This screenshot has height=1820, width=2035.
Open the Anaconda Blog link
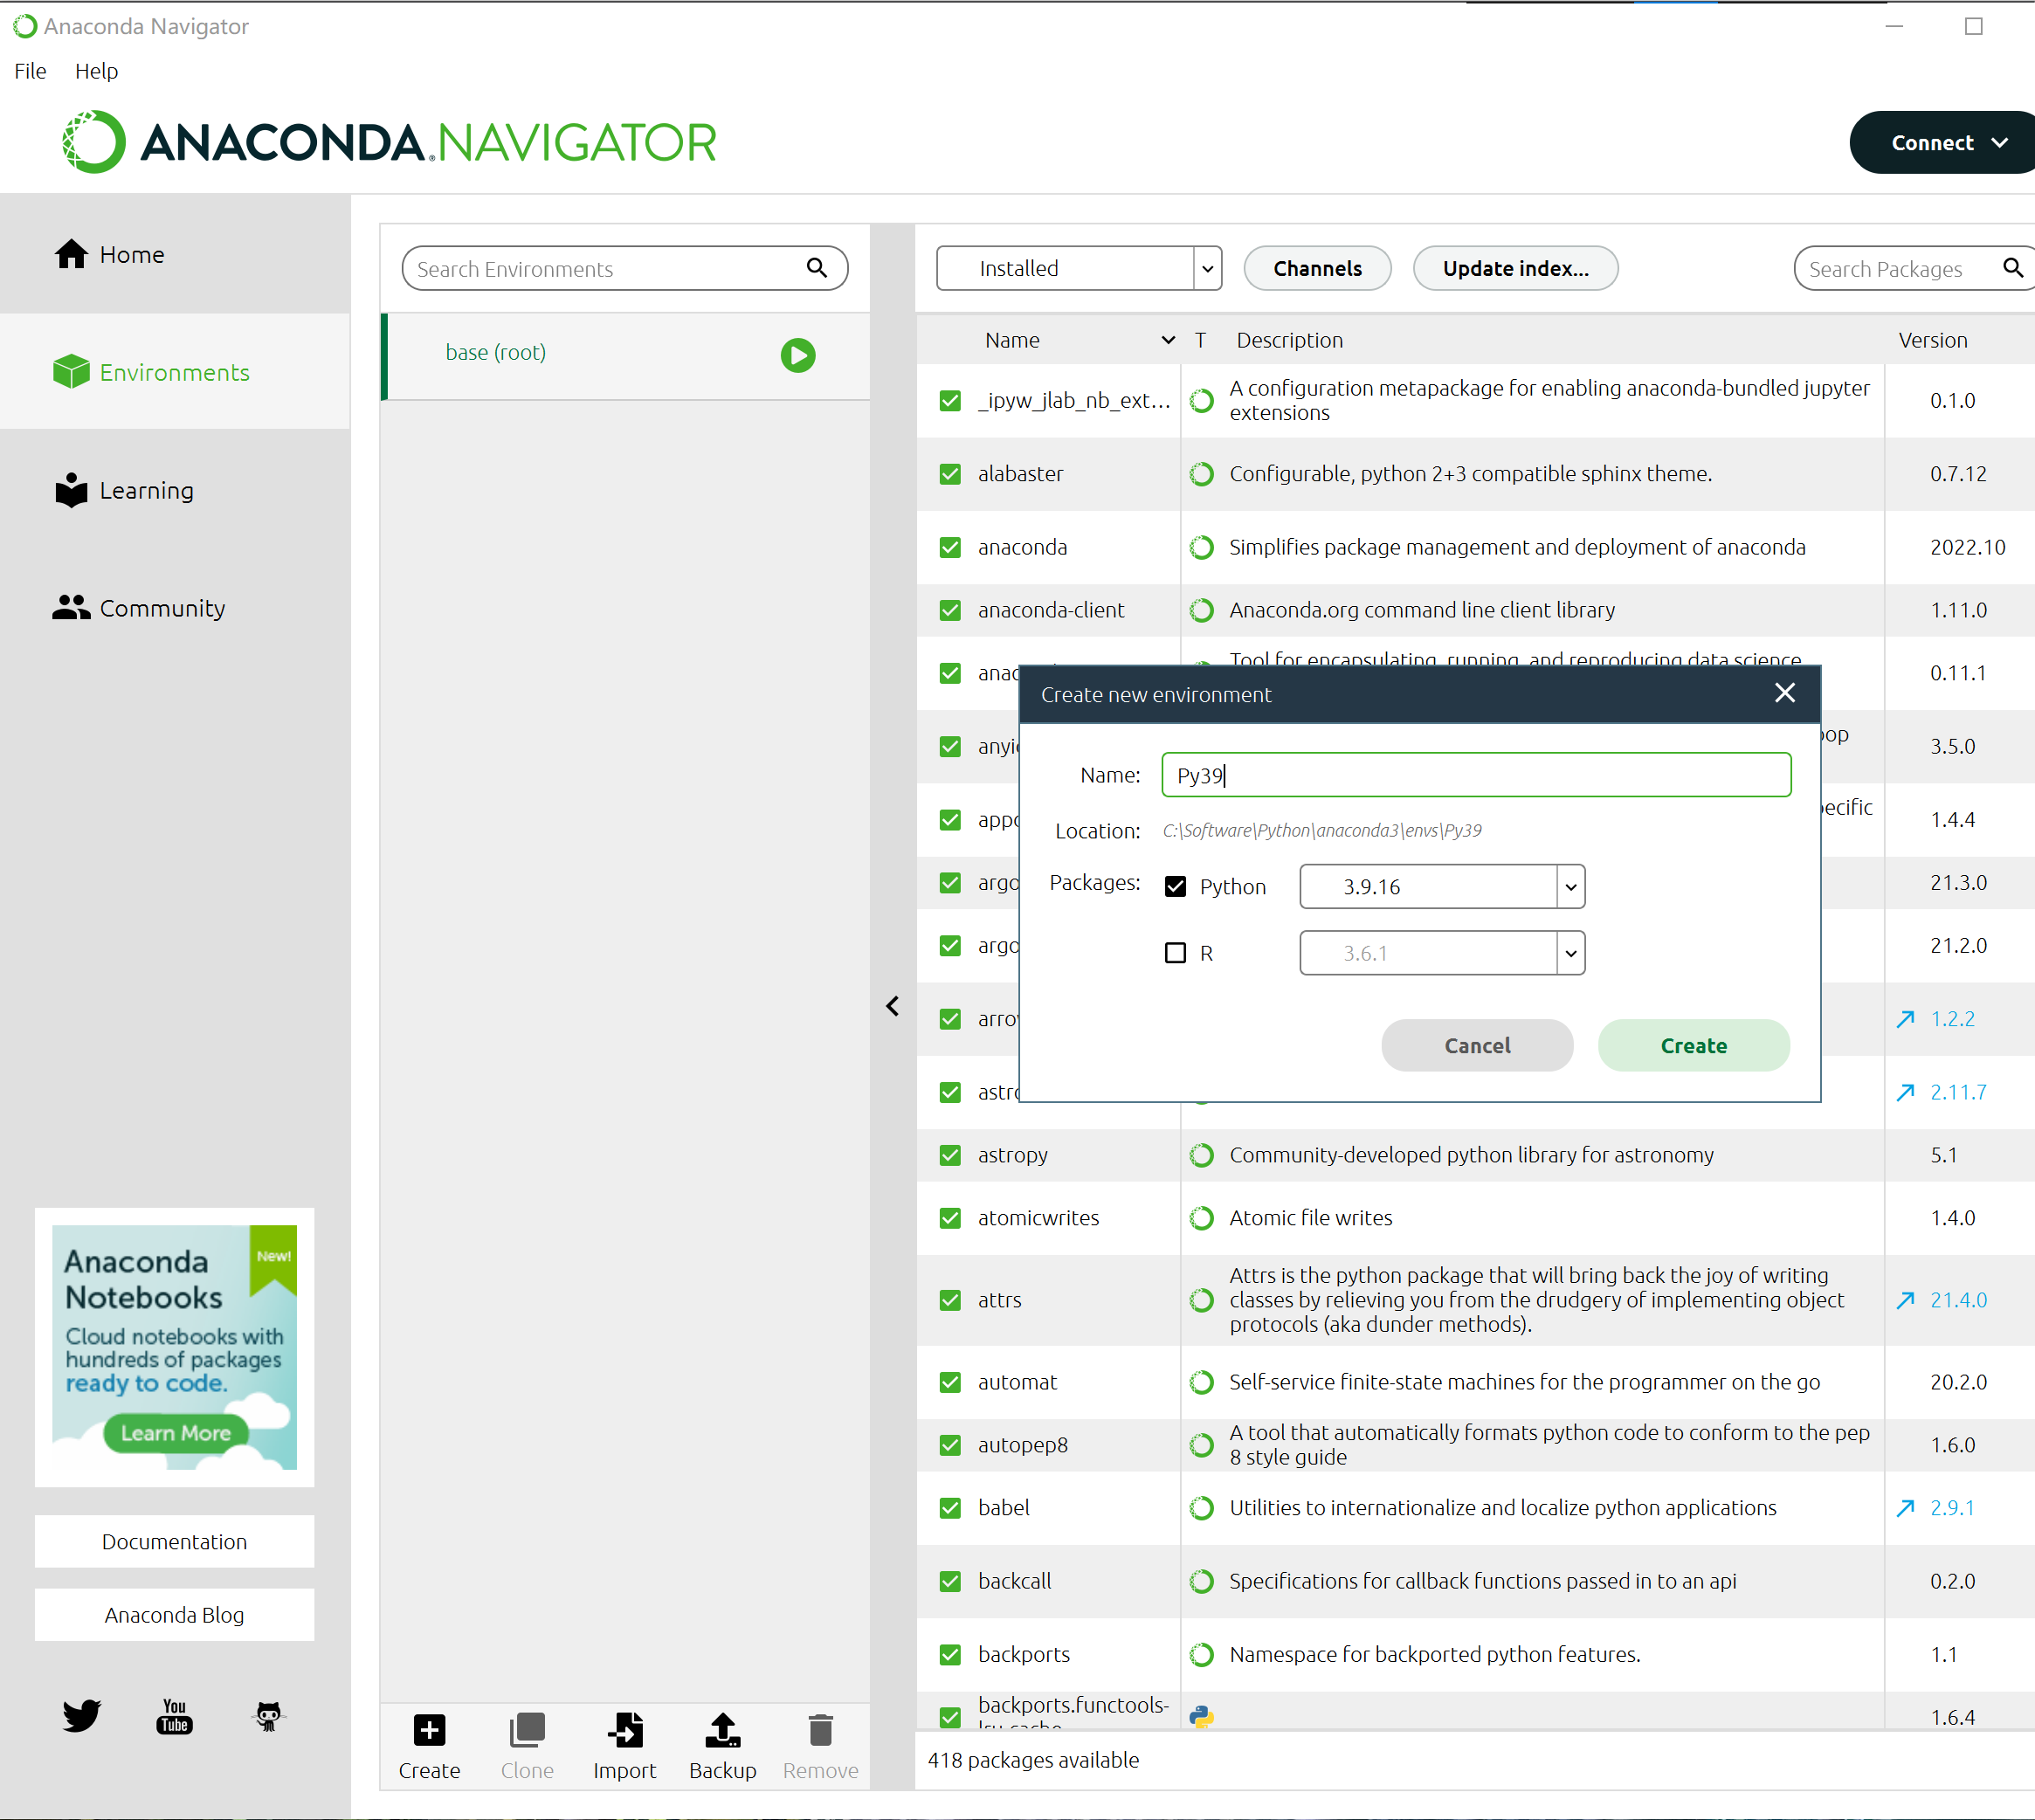tap(174, 1614)
